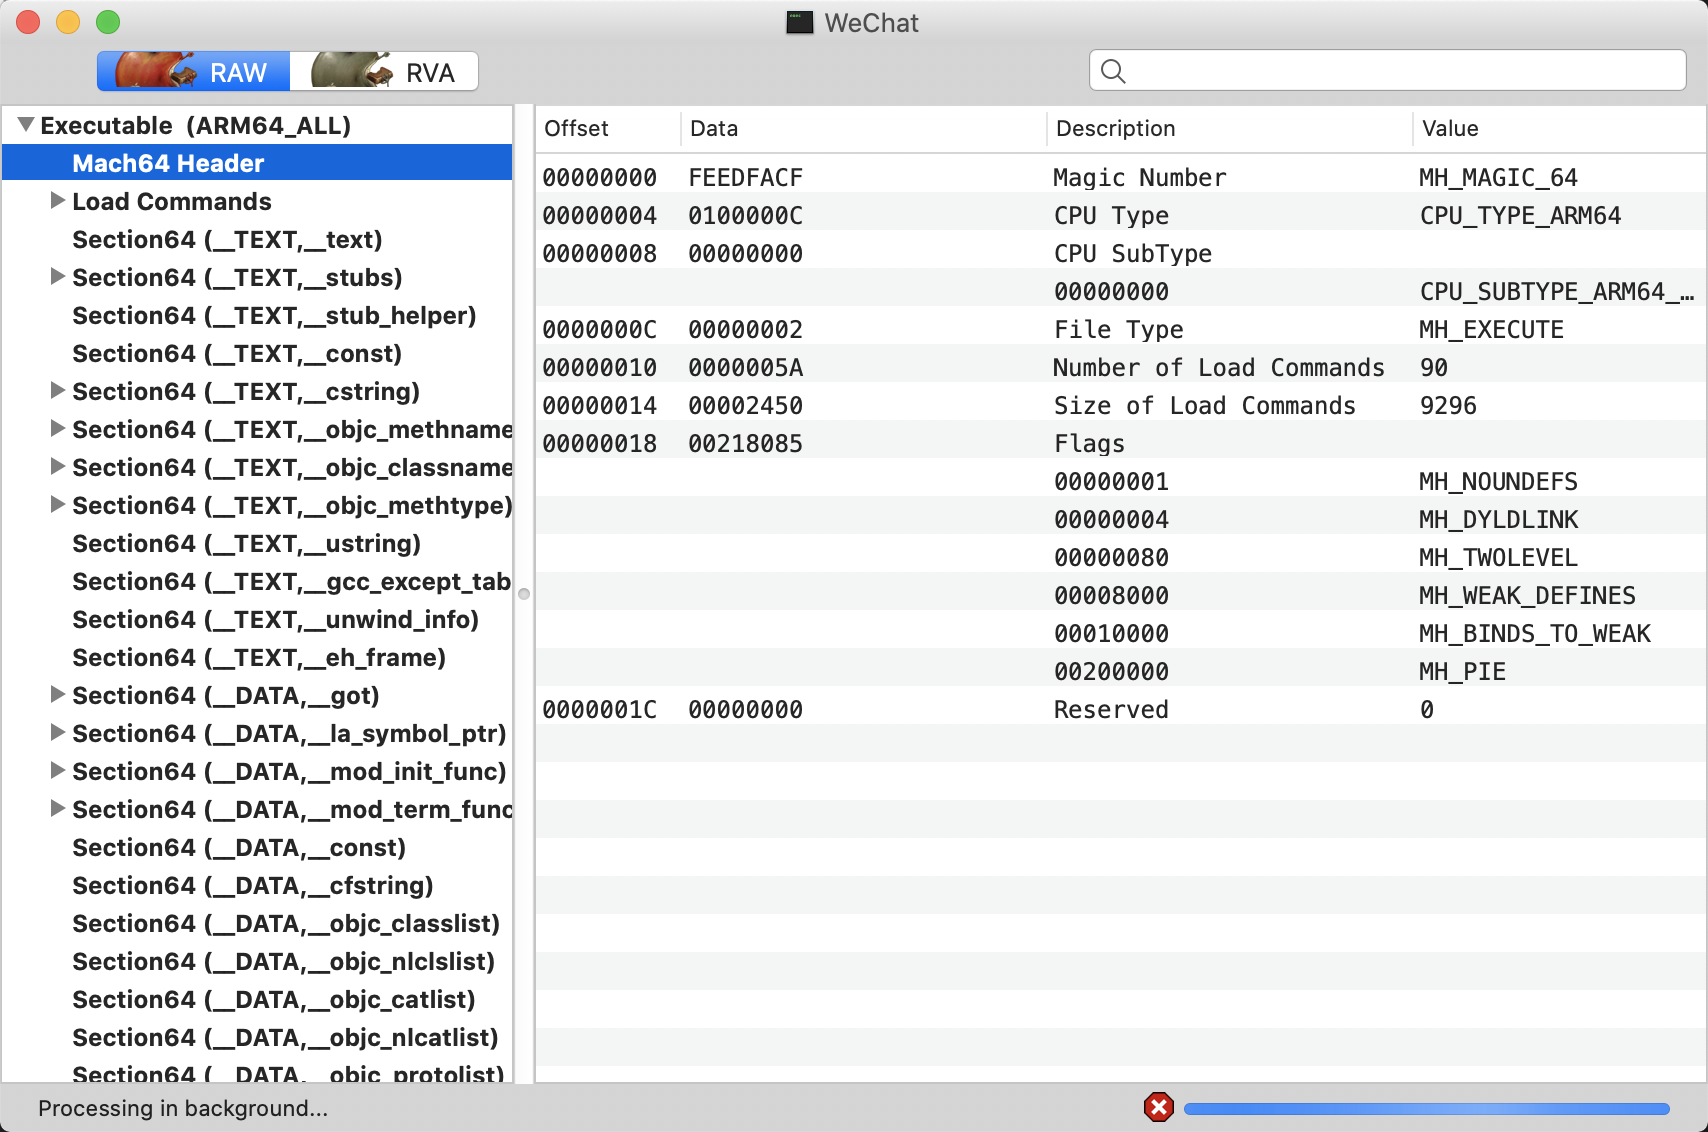The width and height of the screenshot is (1708, 1132).
Task: Expand the Load Commands node
Action: click(x=58, y=201)
